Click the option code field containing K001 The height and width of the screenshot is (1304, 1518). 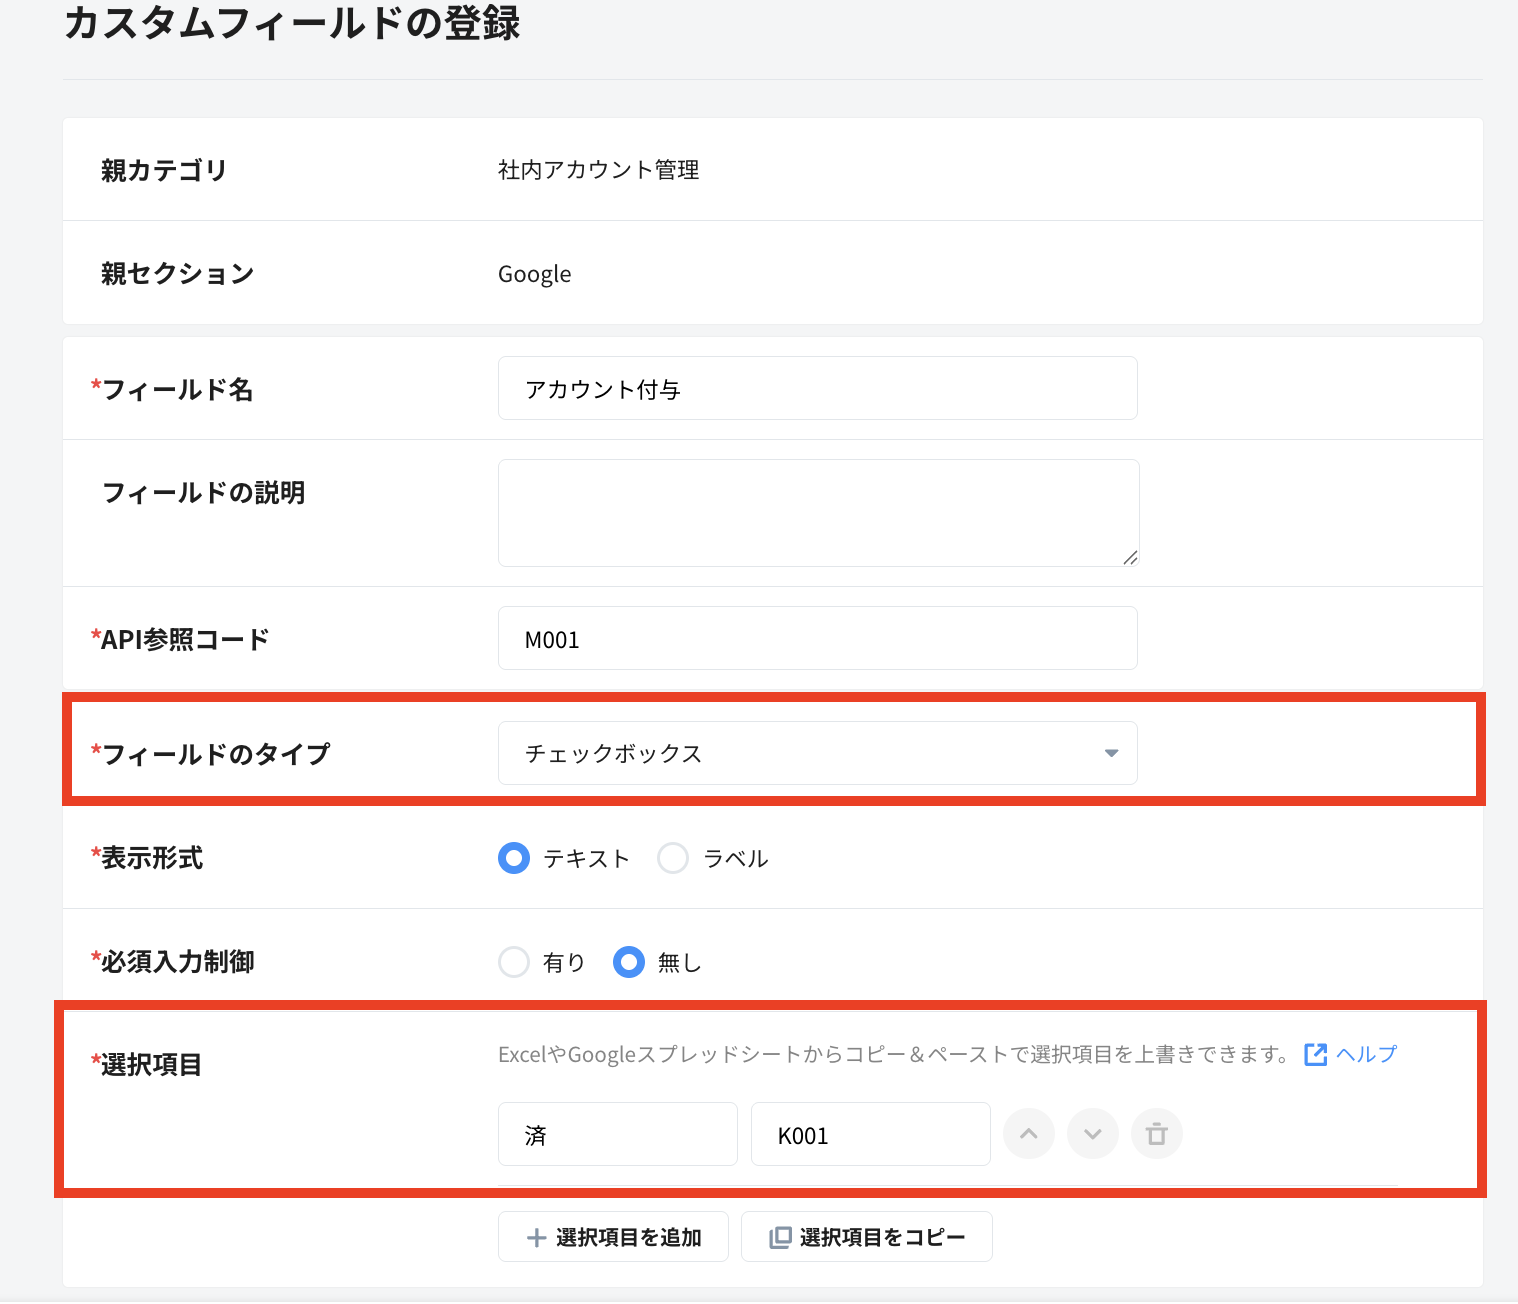click(x=871, y=1134)
